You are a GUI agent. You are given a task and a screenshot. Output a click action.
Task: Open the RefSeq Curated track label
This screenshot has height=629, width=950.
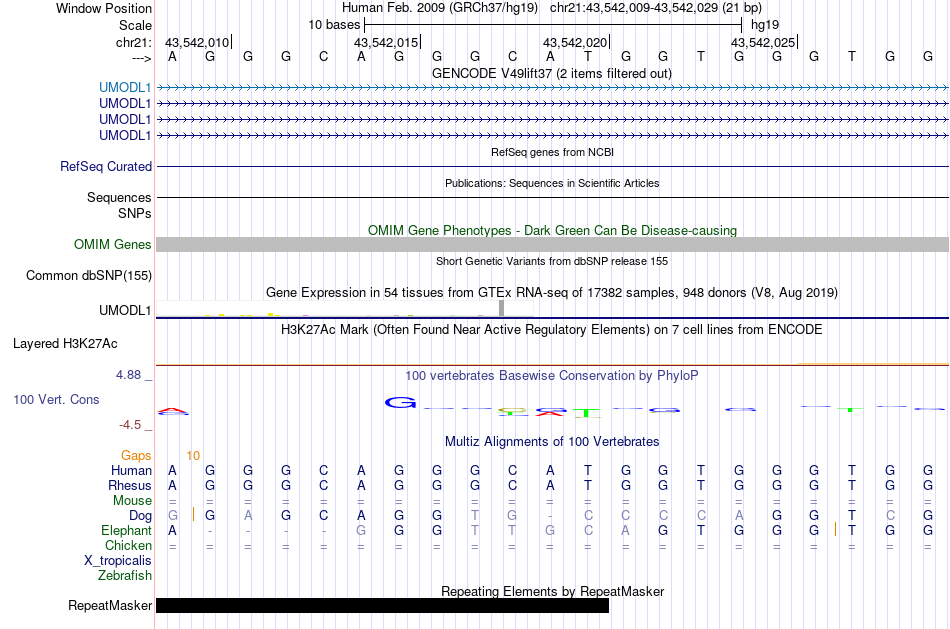tap(106, 166)
